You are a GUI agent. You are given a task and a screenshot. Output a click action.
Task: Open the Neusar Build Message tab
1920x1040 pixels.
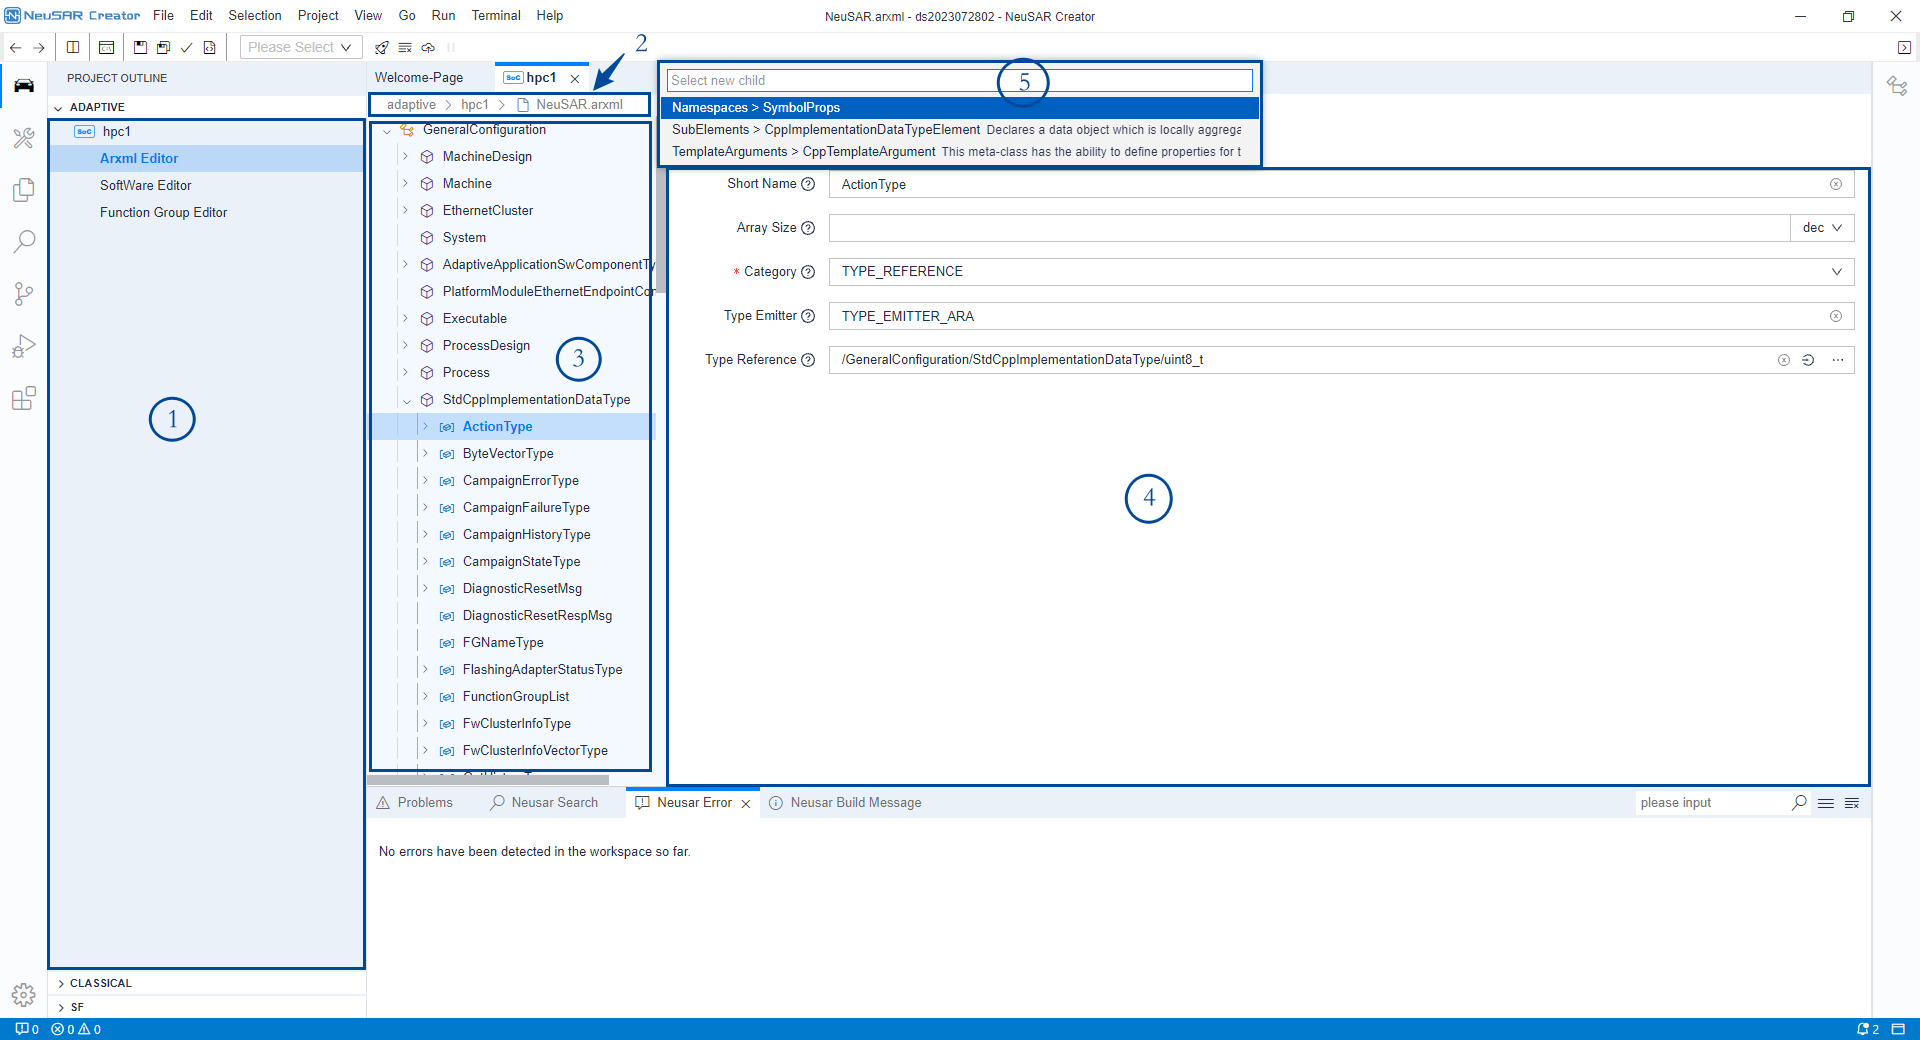click(x=855, y=803)
